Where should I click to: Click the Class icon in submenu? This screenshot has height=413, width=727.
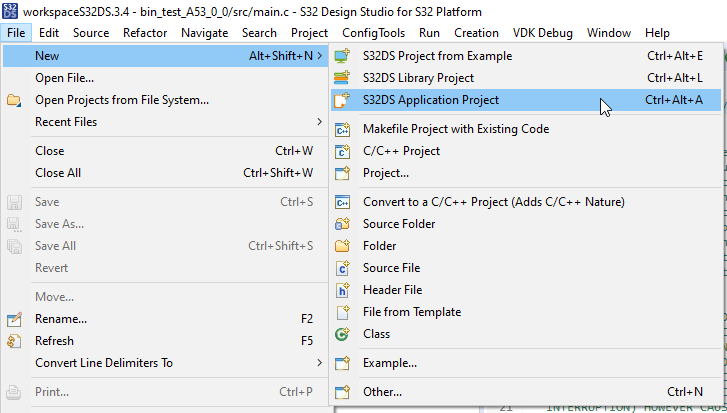pyautogui.click(x=343, y=334)
